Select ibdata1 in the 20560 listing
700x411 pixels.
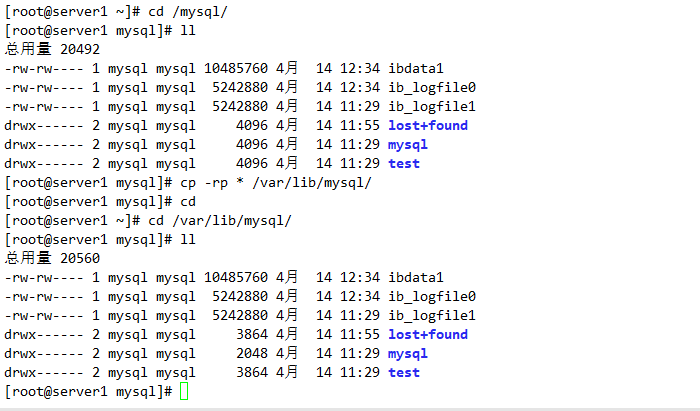click(415, 277)
